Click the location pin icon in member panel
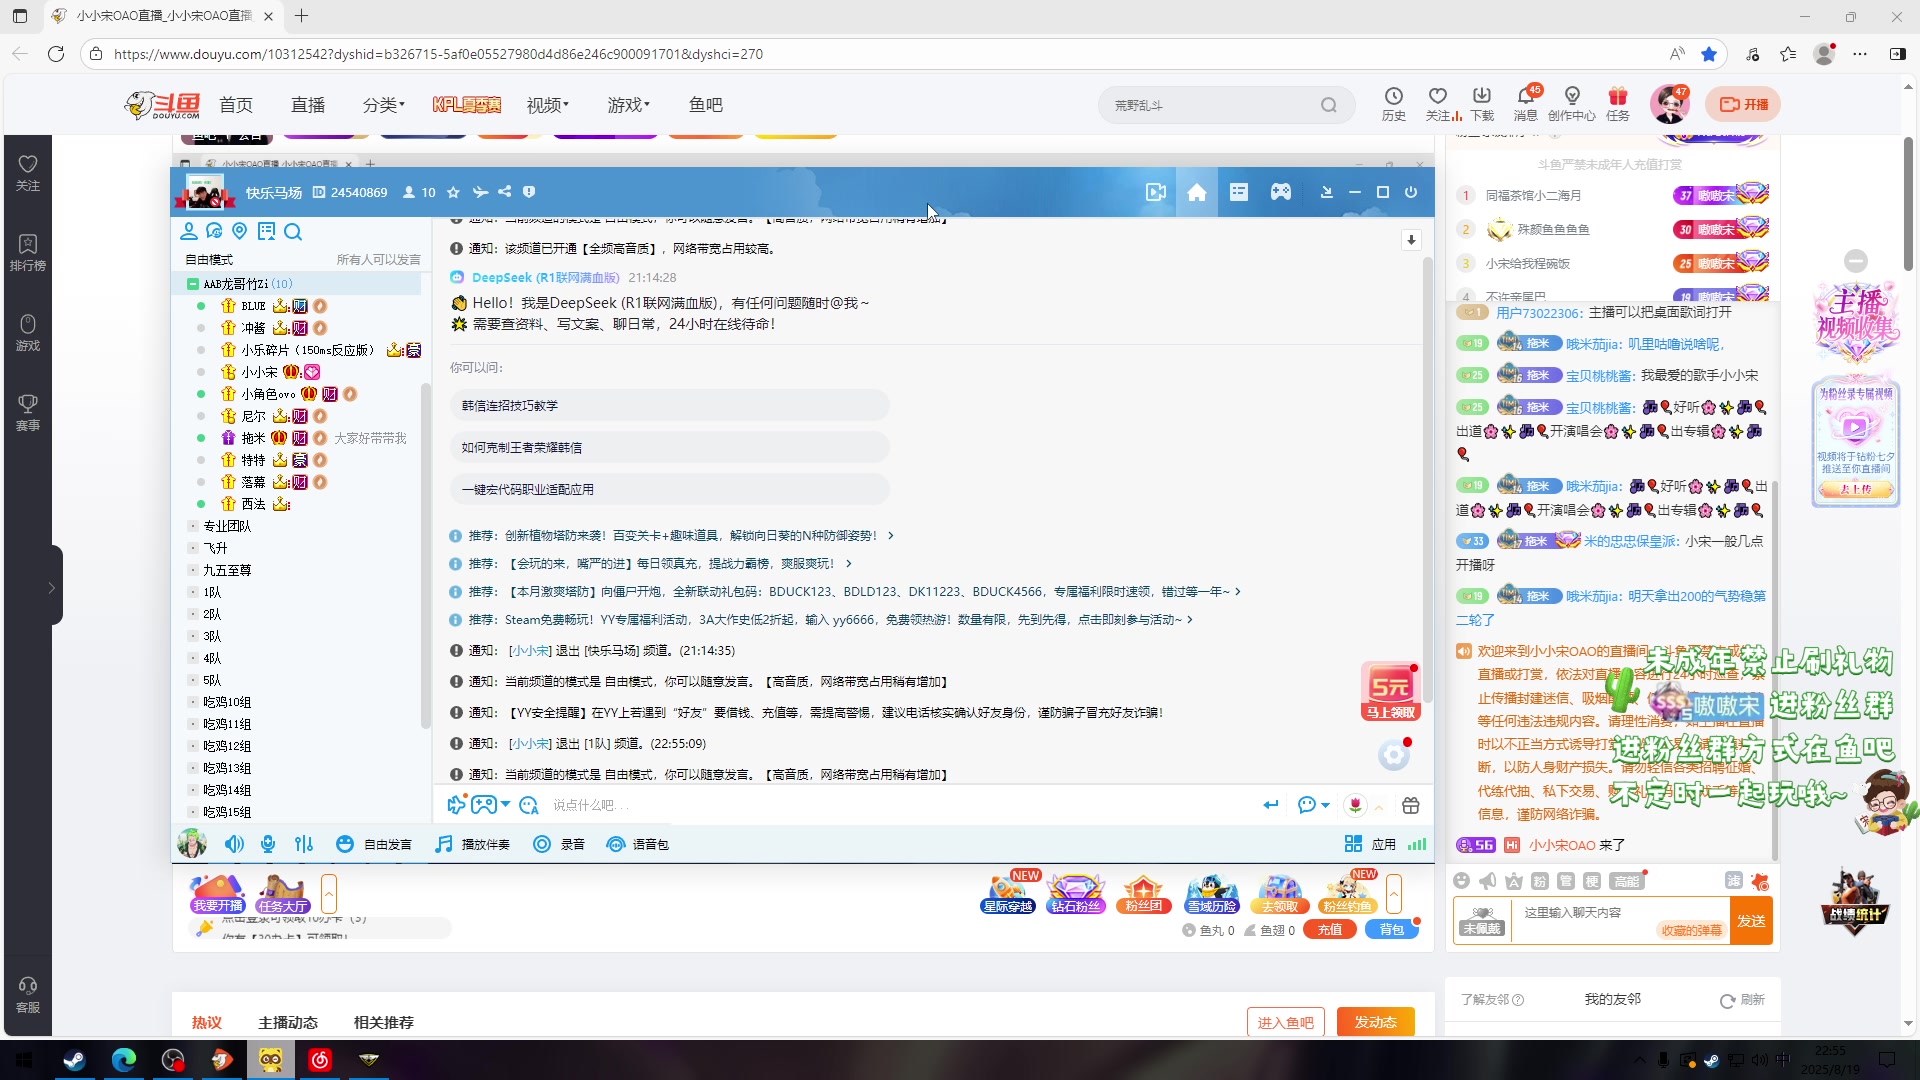Image resolution: width=1920 pixels, height=1080 pixels. [240, 231]
